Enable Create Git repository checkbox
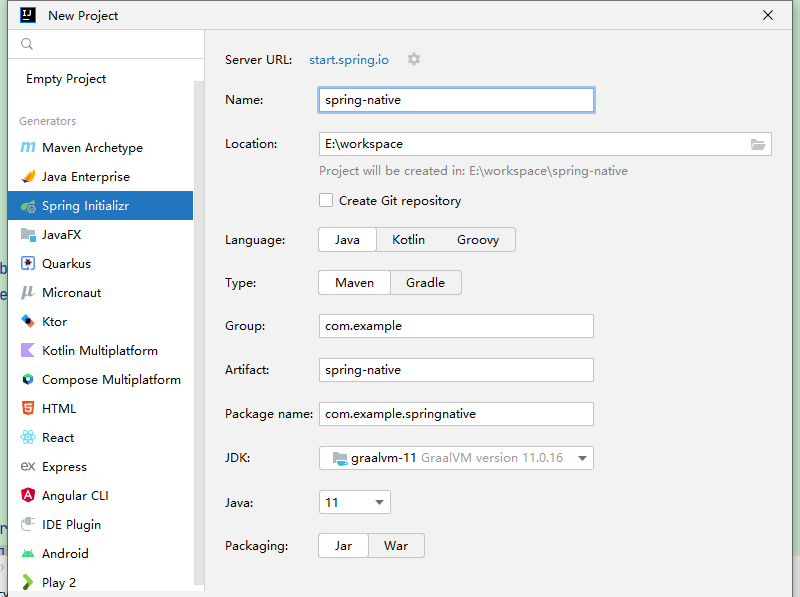Screen dimensions: 800x597 326,201
